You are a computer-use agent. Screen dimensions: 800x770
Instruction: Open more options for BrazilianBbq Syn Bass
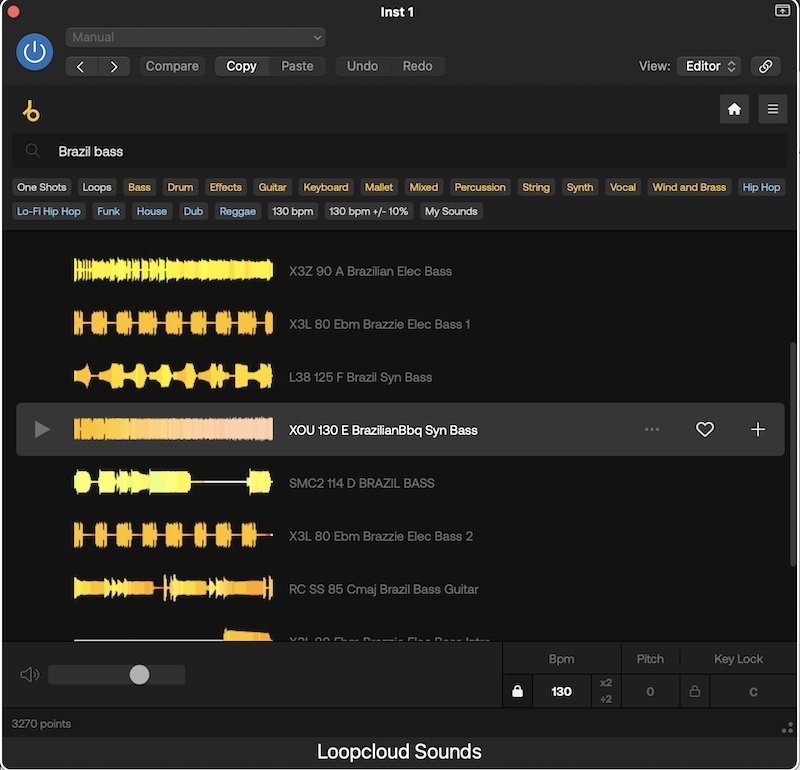[x=652, y=429]
